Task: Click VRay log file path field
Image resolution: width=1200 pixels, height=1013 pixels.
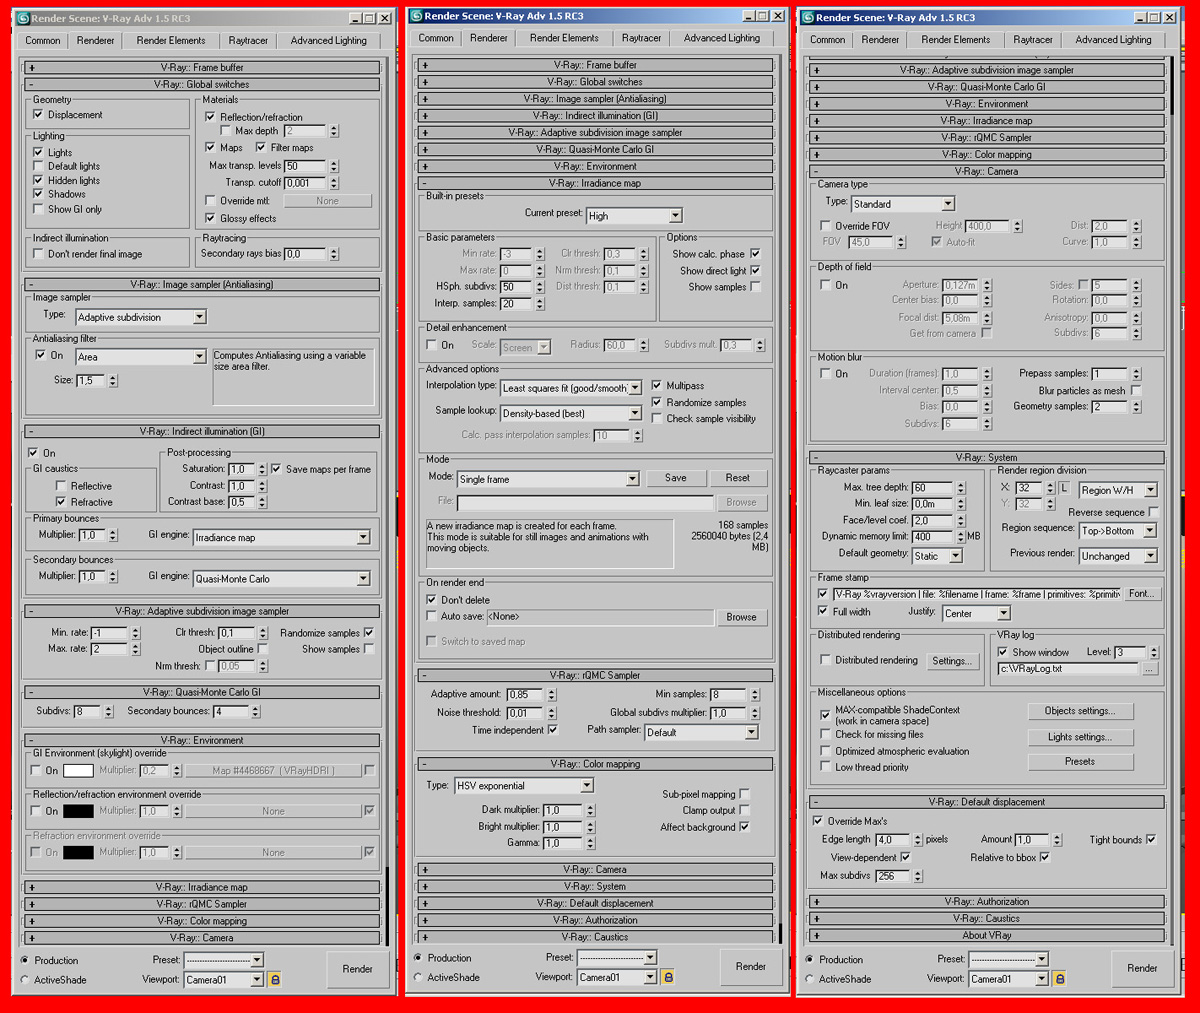Action: [1068, 669]
